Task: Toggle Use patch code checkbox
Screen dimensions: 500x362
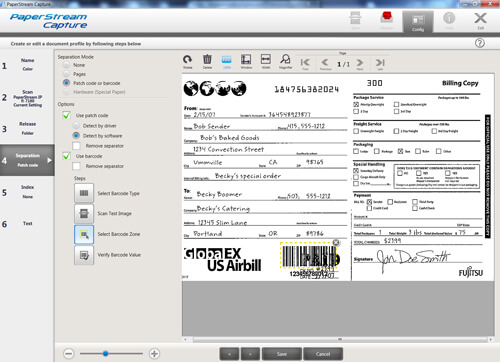Action: click(66, 115)
